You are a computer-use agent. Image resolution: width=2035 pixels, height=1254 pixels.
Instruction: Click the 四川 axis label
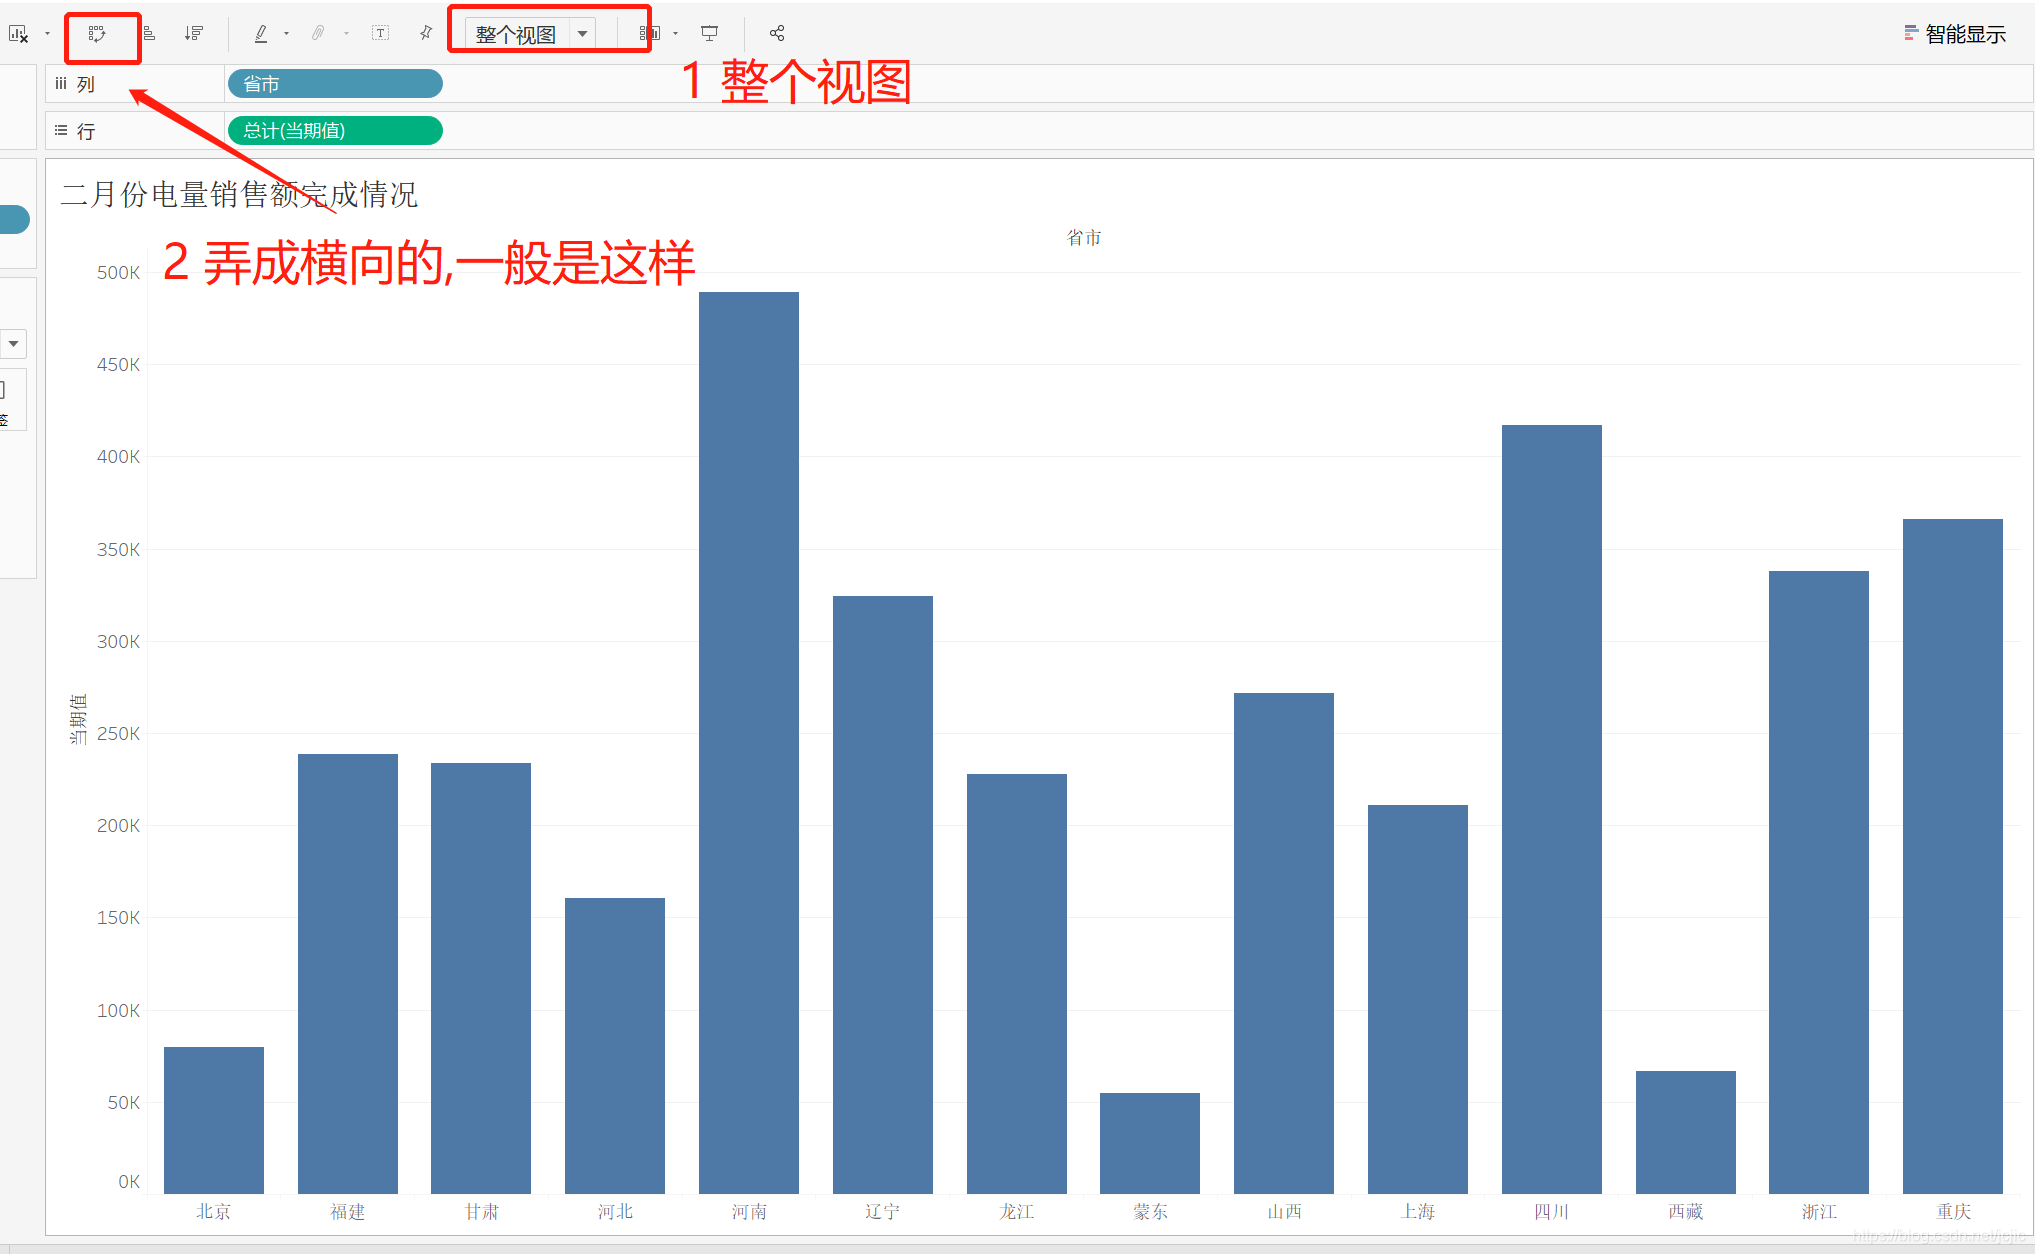click(x=1552, y=1212)
